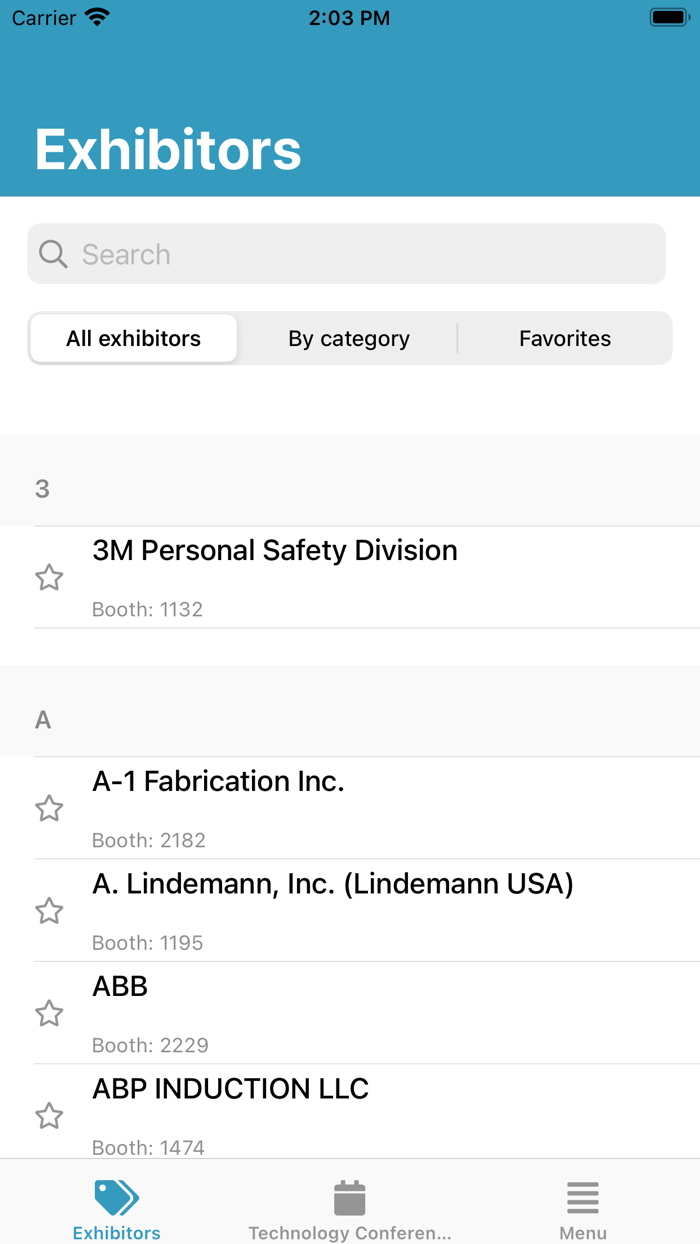Screen dimensions: 700x1244
Task: Select ABP INDUCTION LLC exhibitor
Action: pyautogui.click(x=231, y=1089)
